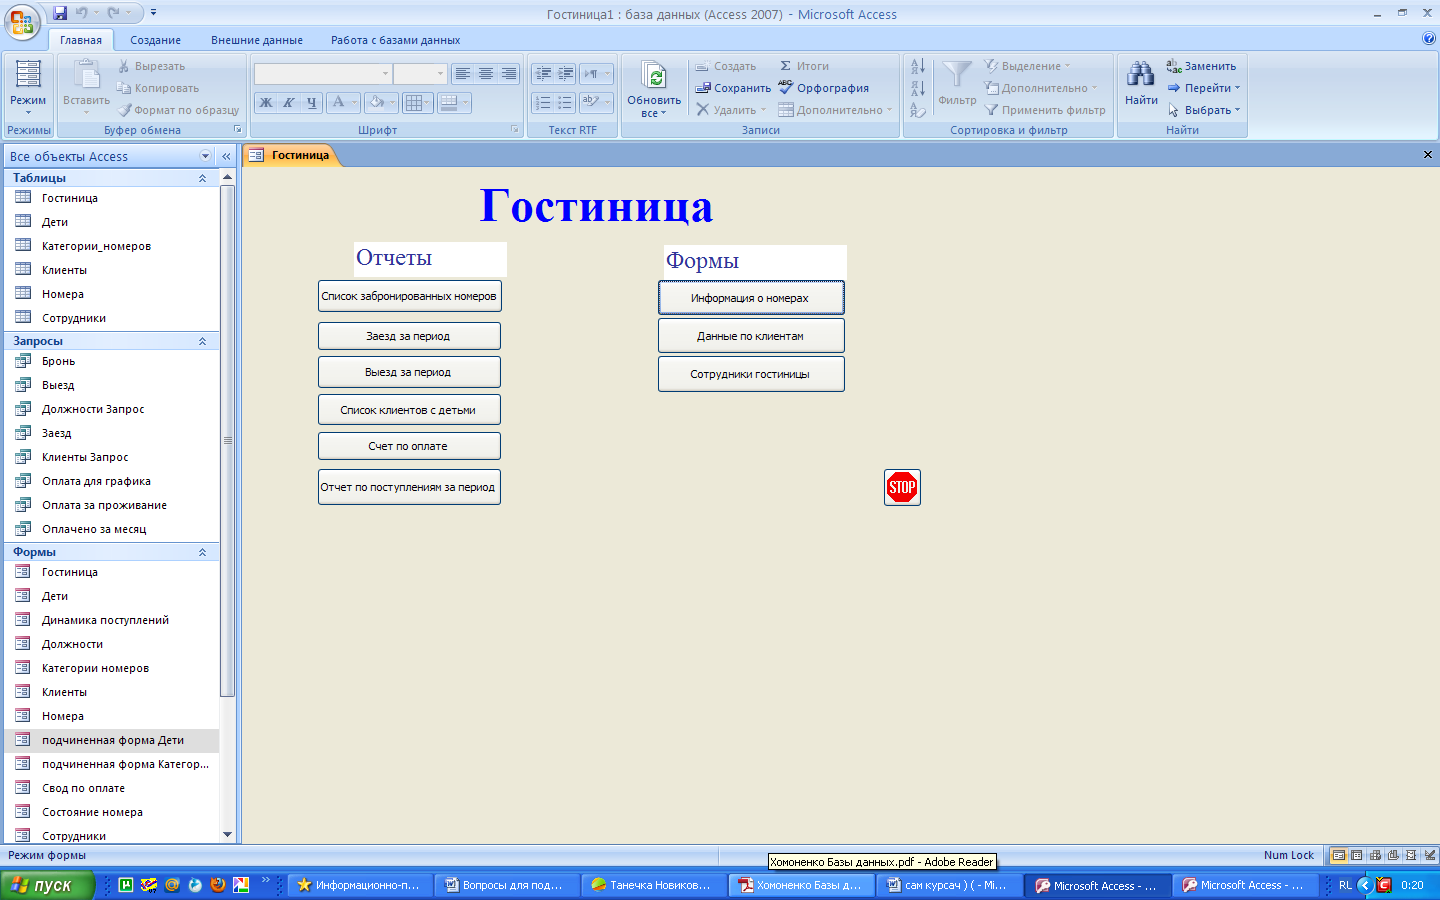1440x900 pixels.
Task: Click the Счет по оплате button
Action: pyautogui.click(x=409, y=446)
